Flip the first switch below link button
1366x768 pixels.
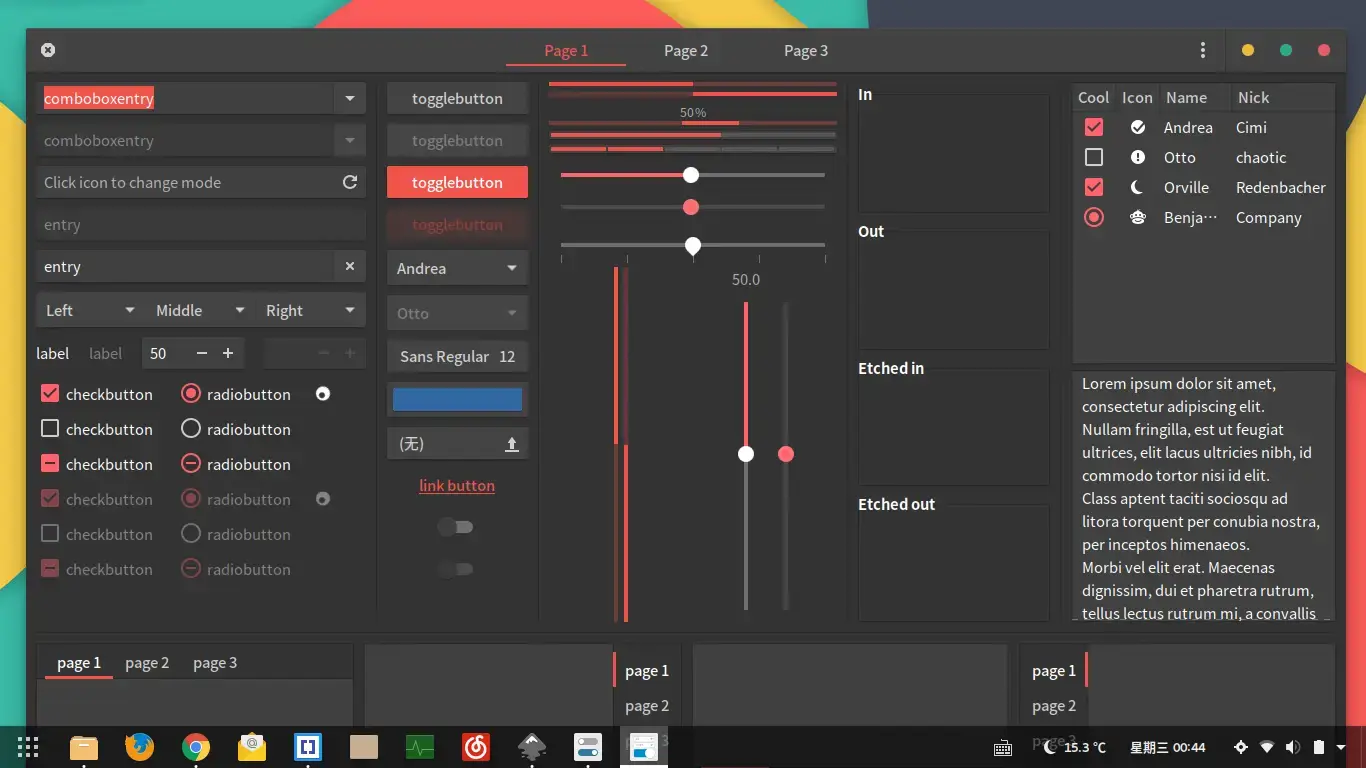(456, 527)
